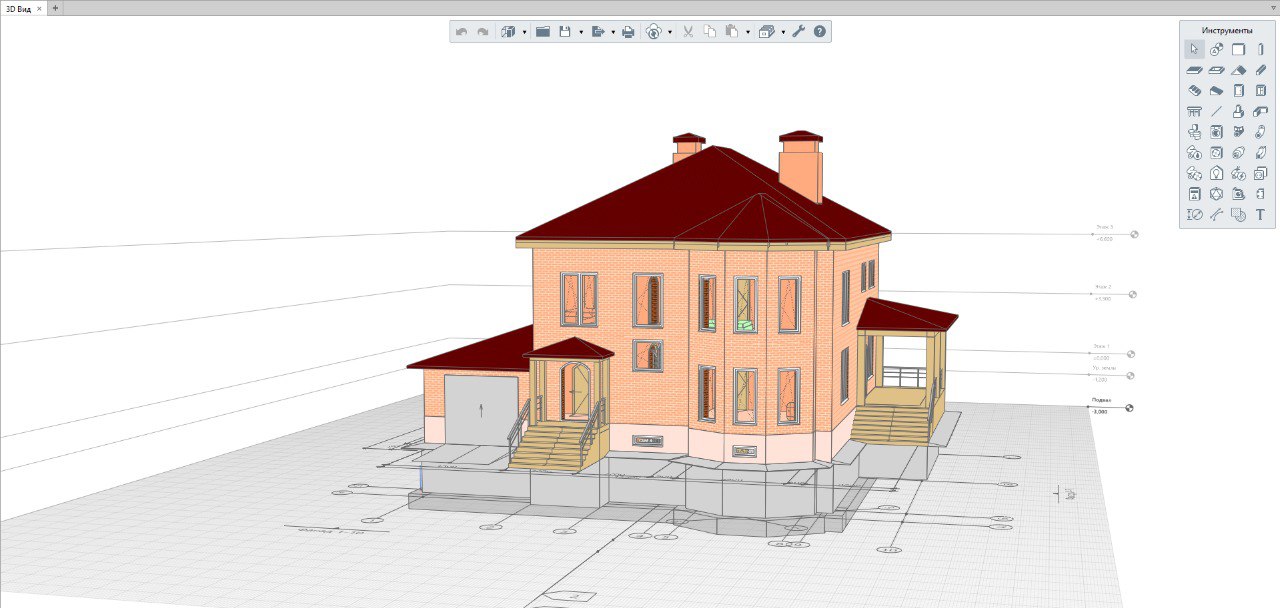Click the copy icon in toolbar
The height and width of the screenshot is (608, 1280).
pos(710,32)
